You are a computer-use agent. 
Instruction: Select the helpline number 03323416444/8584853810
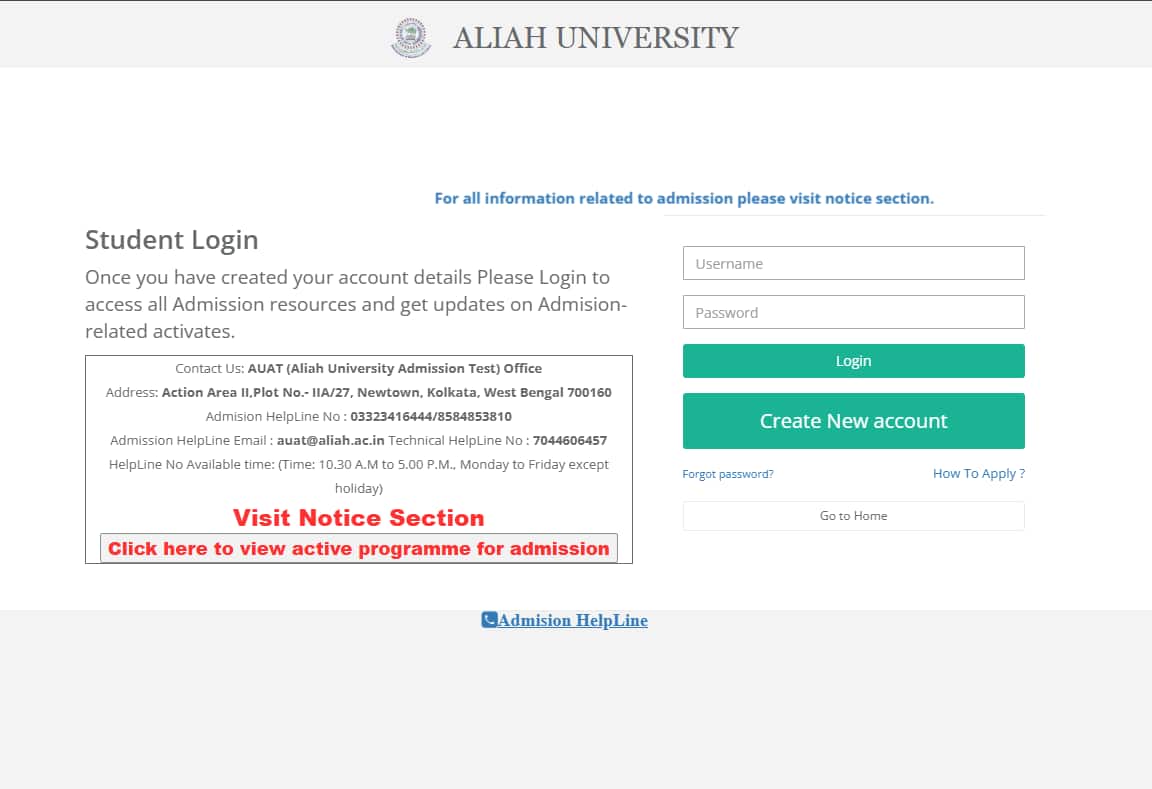tap(431, 416)
